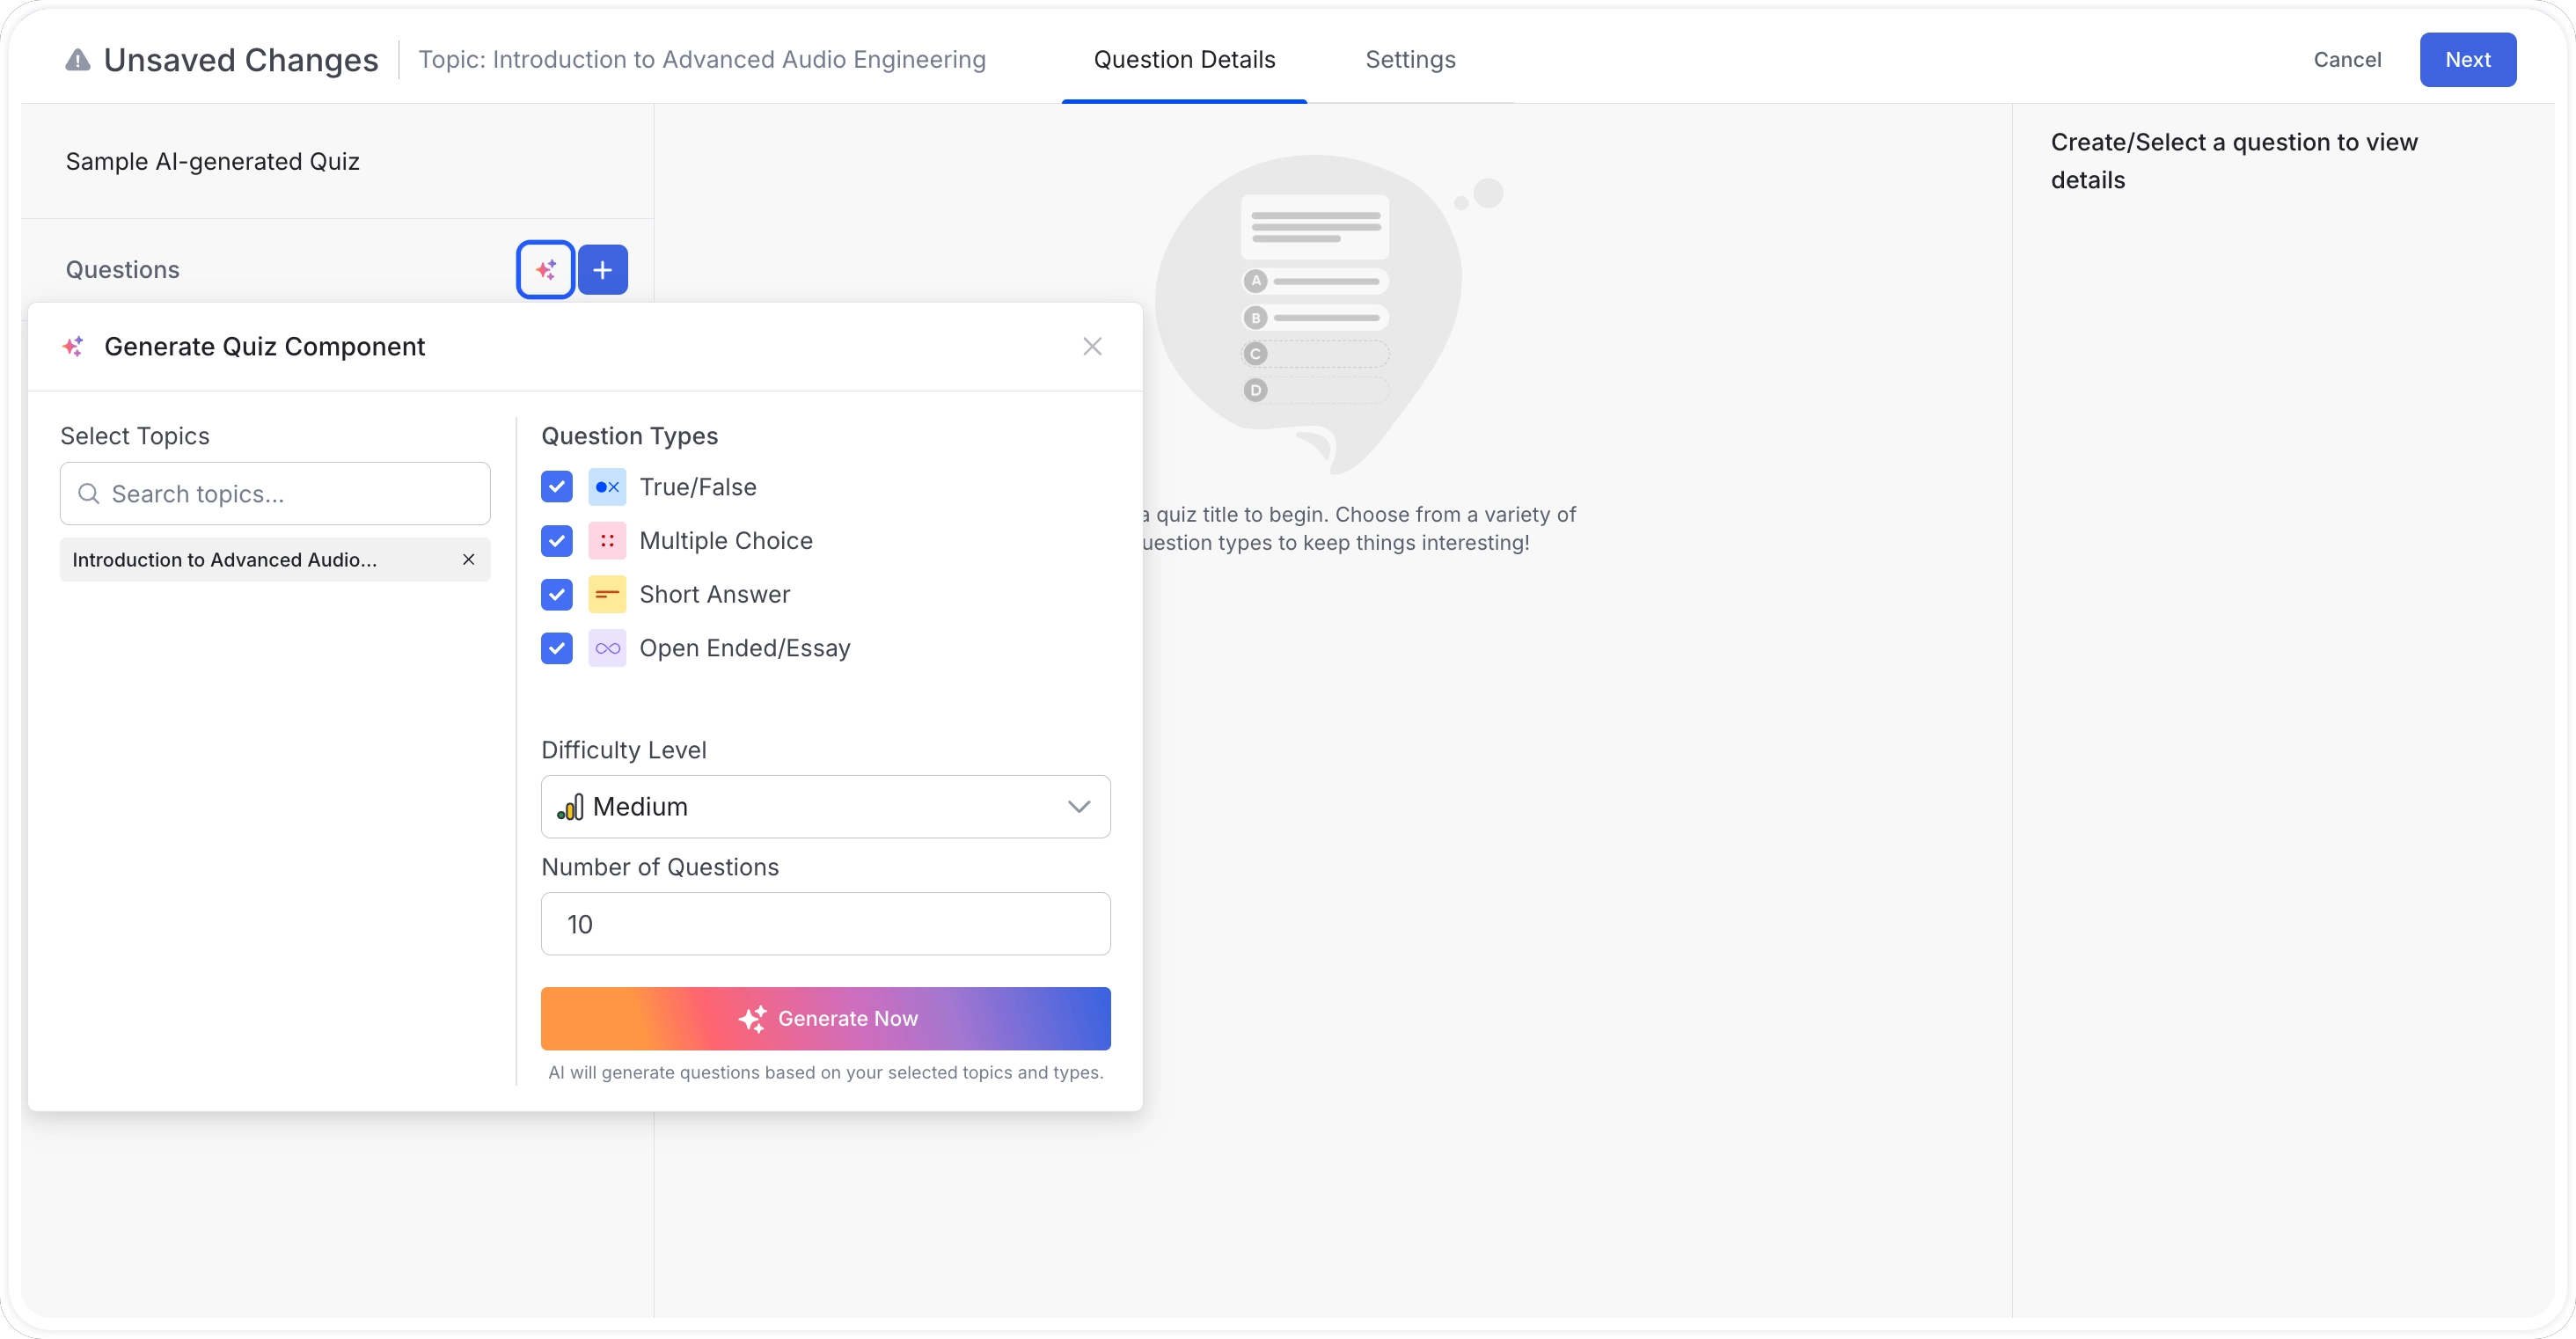Click the Question Types heading

[630, 436]
